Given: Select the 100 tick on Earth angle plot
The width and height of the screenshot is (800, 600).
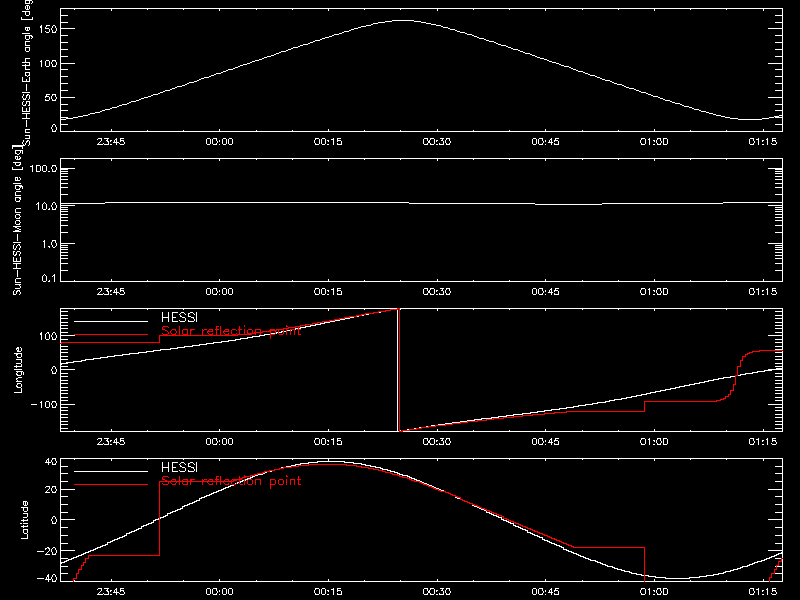Looking at the screenshot, I should 47,63.
